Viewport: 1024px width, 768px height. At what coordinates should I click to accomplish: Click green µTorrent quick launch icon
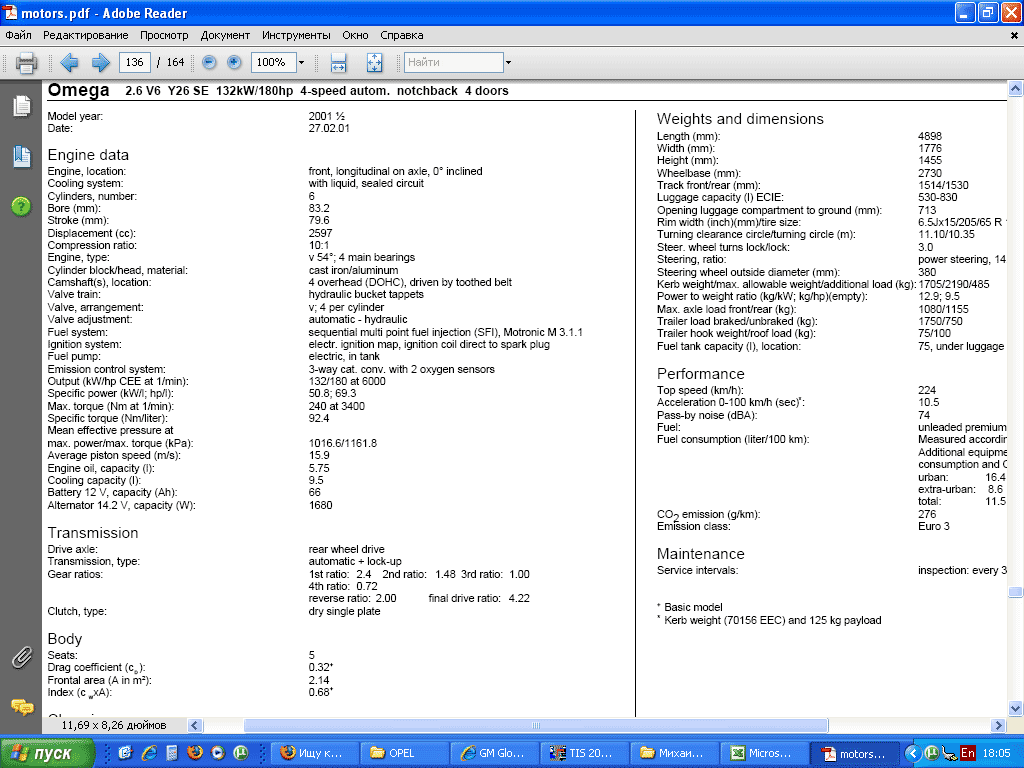241,753
